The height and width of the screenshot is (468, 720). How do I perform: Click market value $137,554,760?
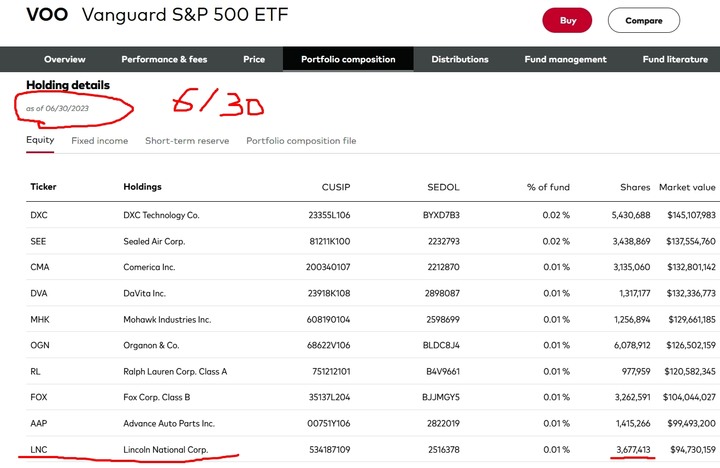pyautogui.click(x=691, y=241)
